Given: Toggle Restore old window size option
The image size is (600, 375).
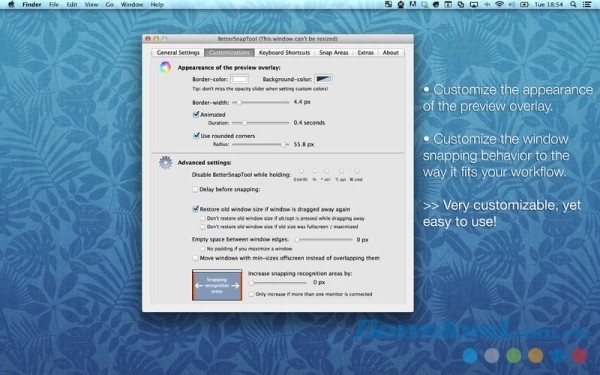Looking at the screenshot, I should tap(196, 209).
